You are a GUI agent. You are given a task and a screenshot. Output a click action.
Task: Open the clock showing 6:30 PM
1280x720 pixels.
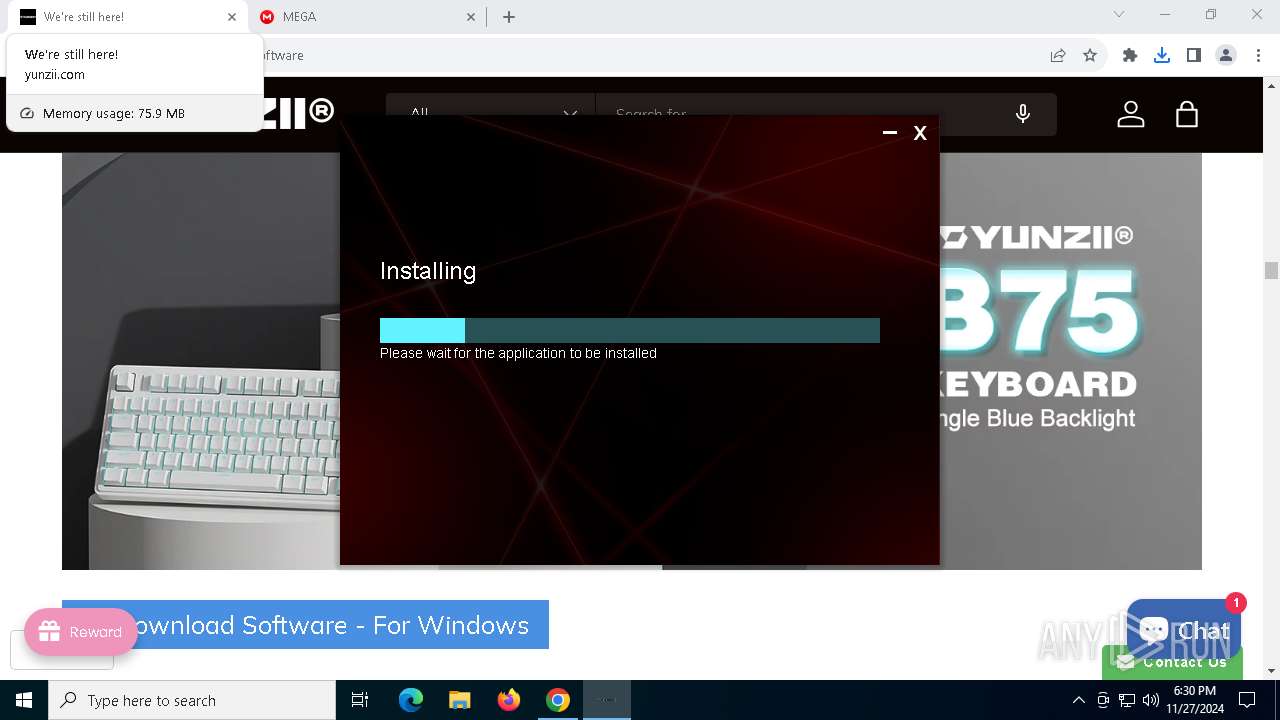click(1194, 700)
